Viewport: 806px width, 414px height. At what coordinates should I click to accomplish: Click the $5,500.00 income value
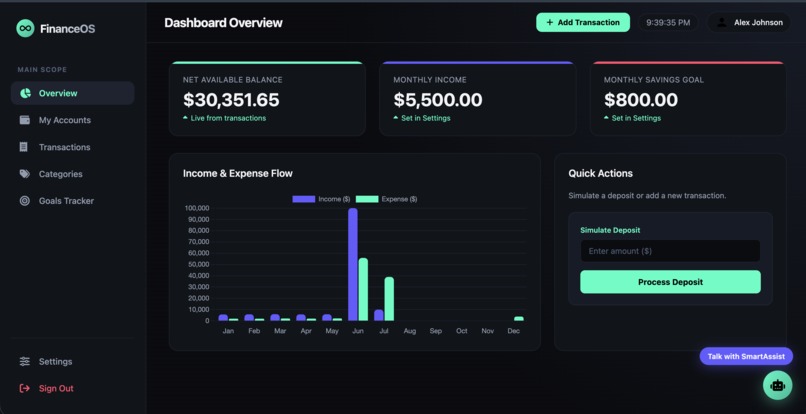[438, 100]
